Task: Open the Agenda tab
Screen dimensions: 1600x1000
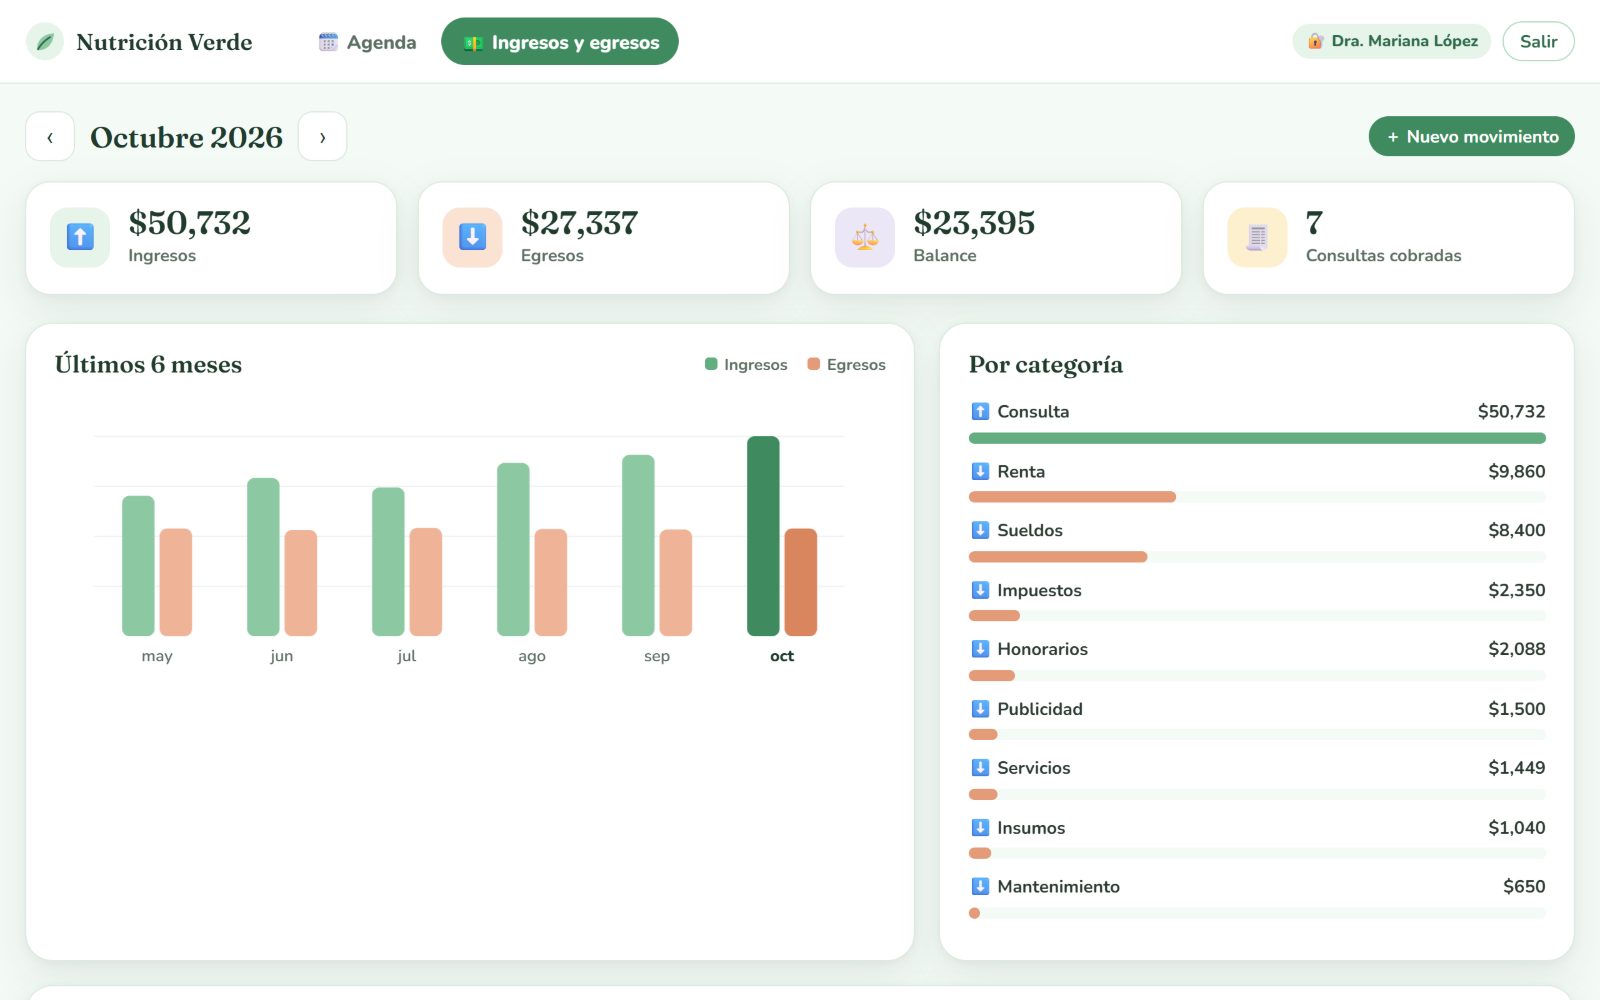Action: [x=367, y=42]
